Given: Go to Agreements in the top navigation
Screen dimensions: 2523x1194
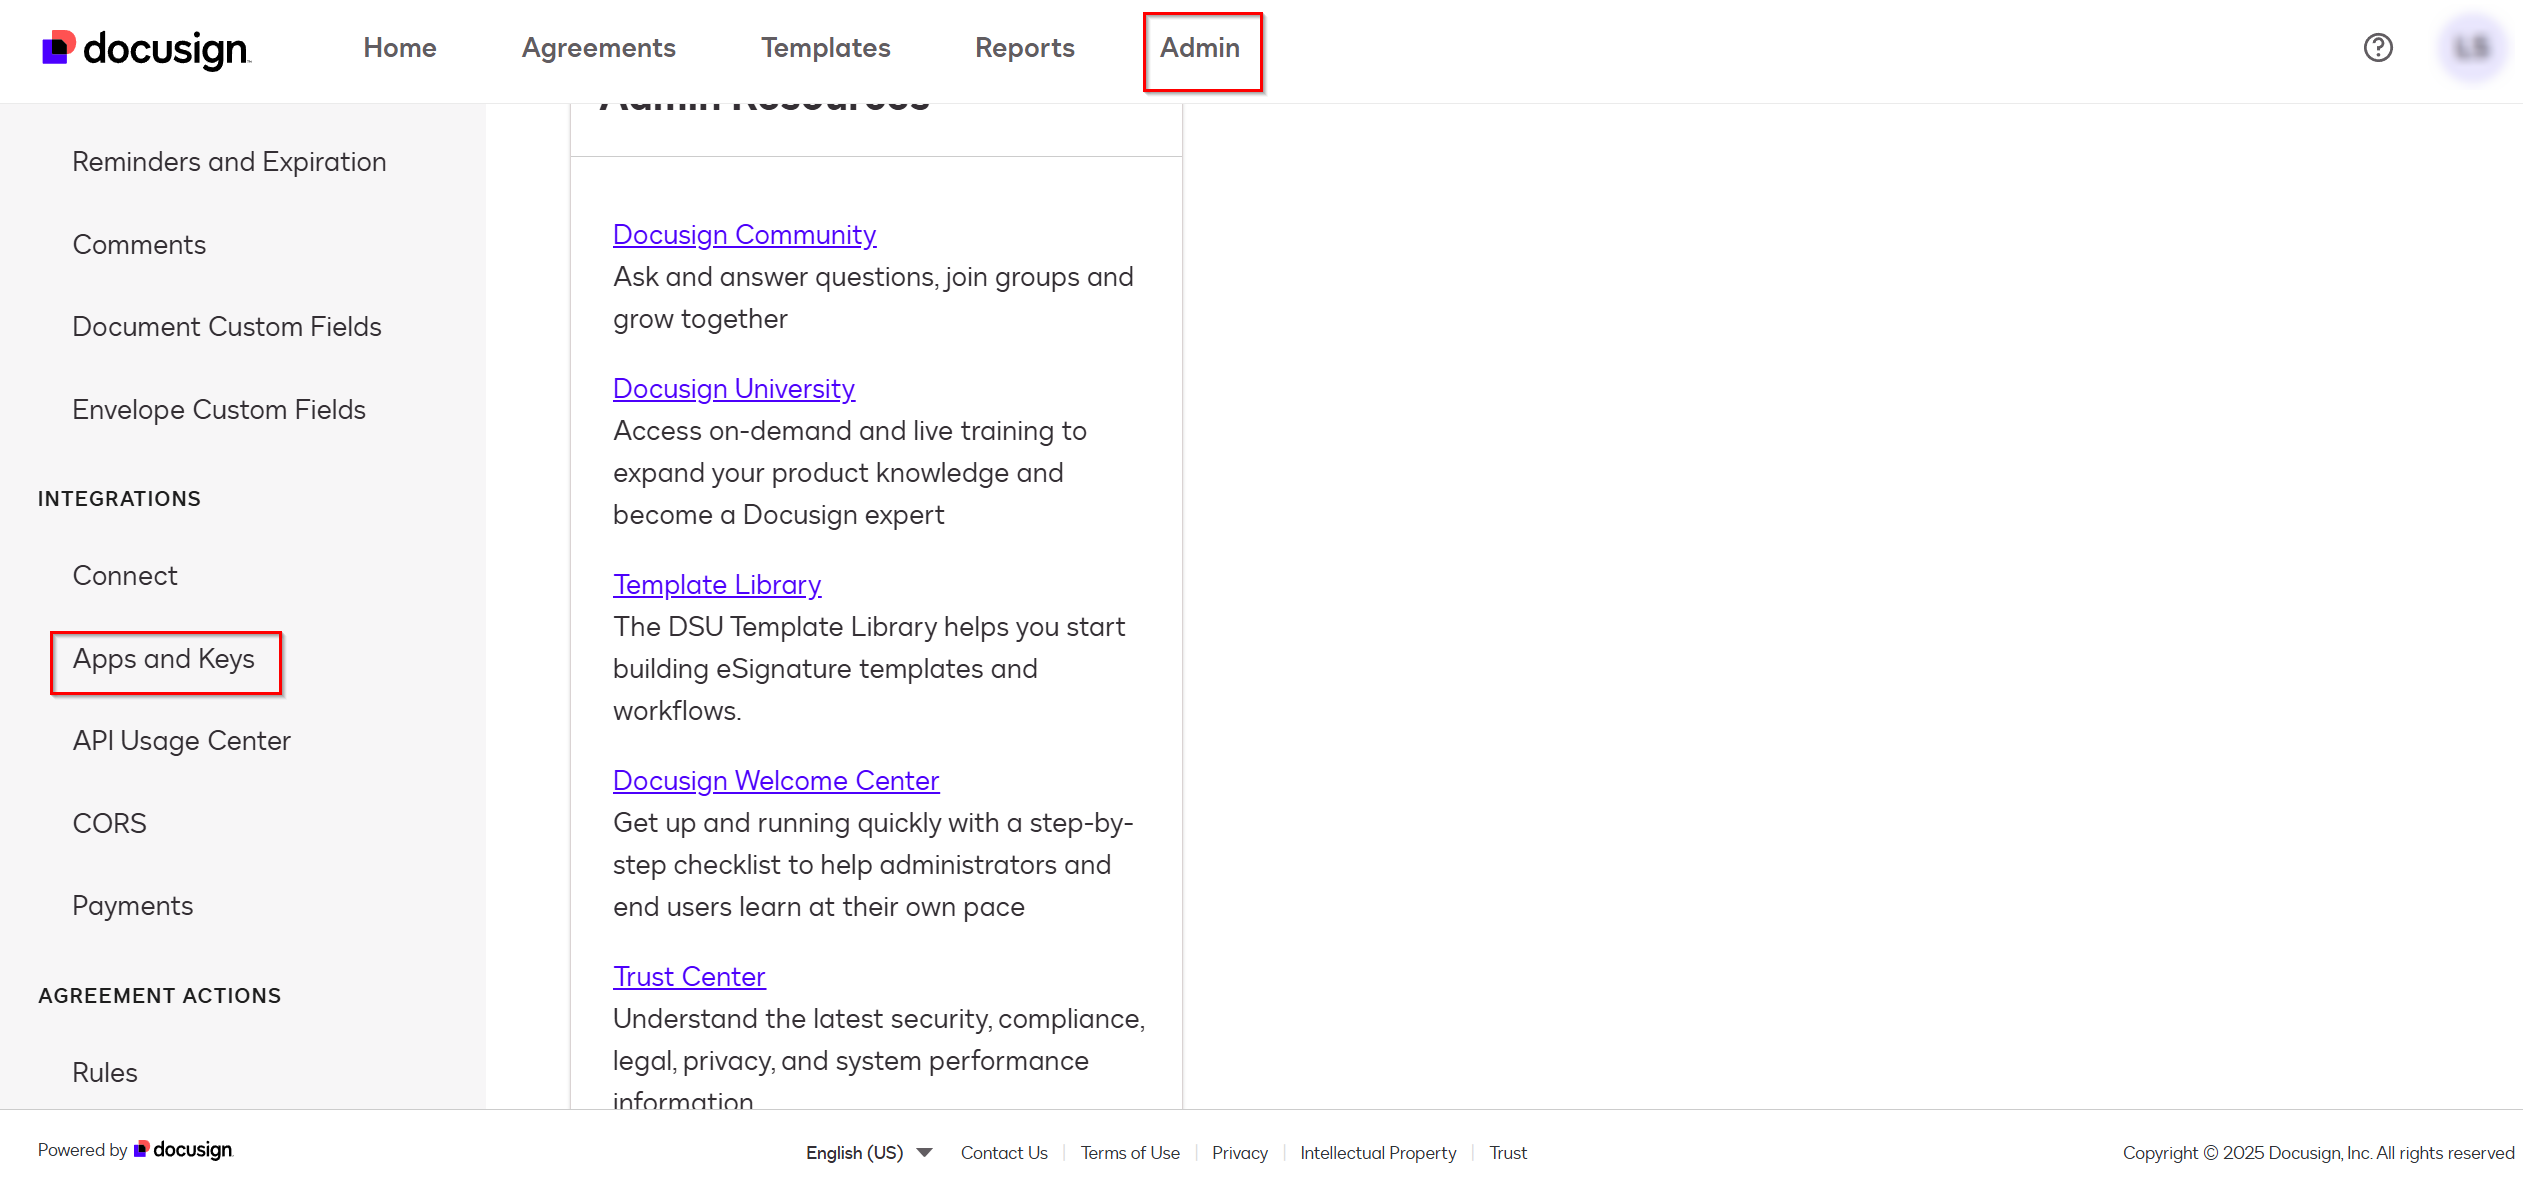Looking at the screenshot, I should click(x=598, y=47).
